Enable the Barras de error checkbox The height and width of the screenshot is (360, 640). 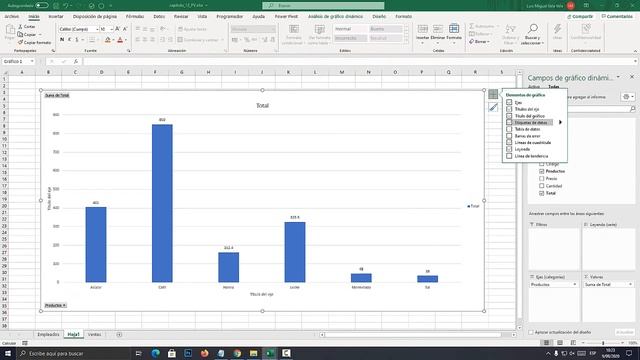(509, 136)
